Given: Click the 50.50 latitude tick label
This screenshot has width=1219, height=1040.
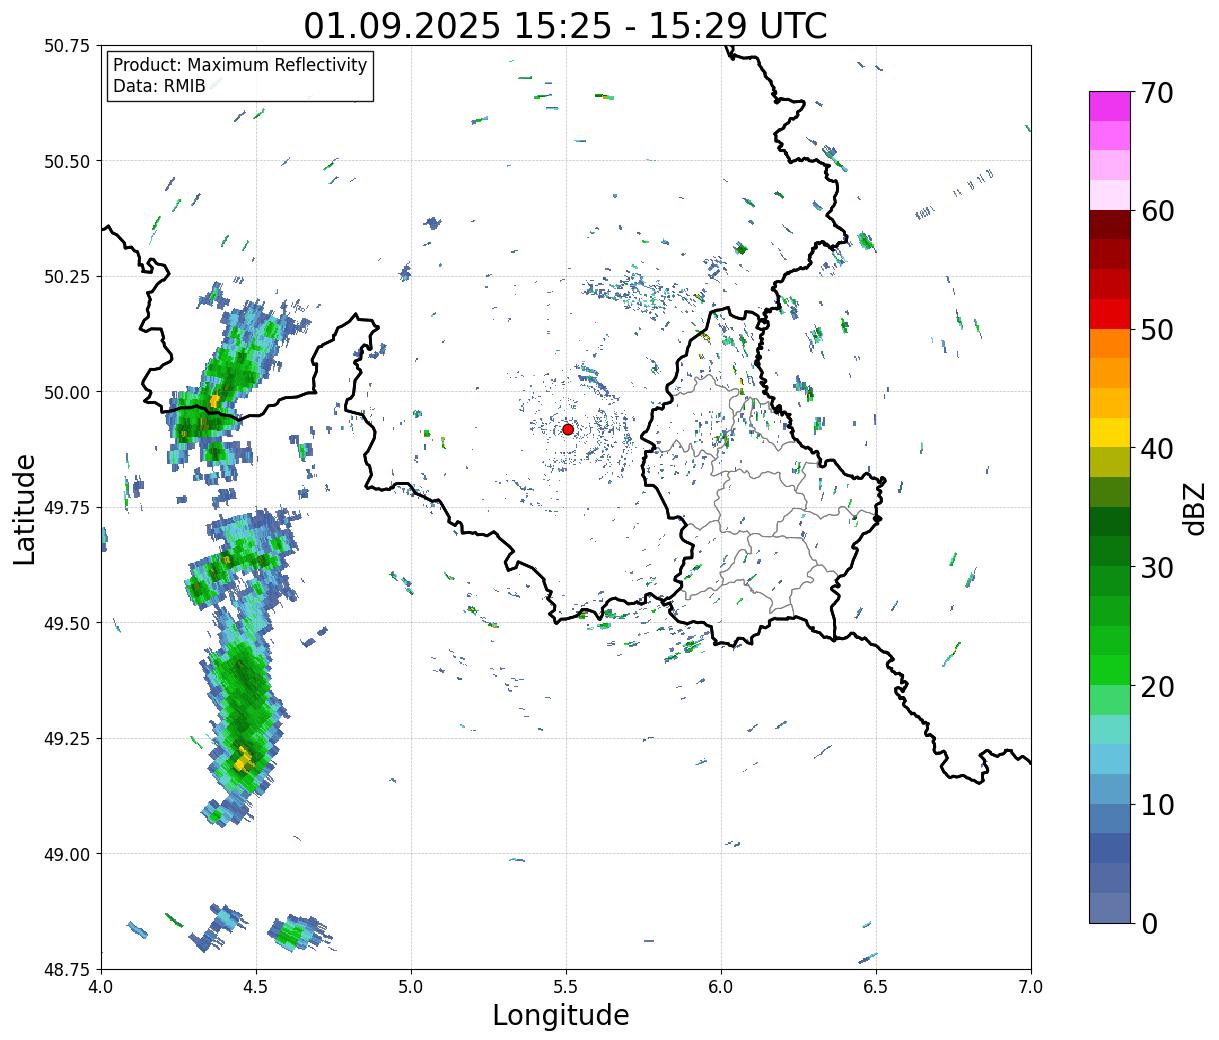Looking at the screenshot, I should click(66, 161).
